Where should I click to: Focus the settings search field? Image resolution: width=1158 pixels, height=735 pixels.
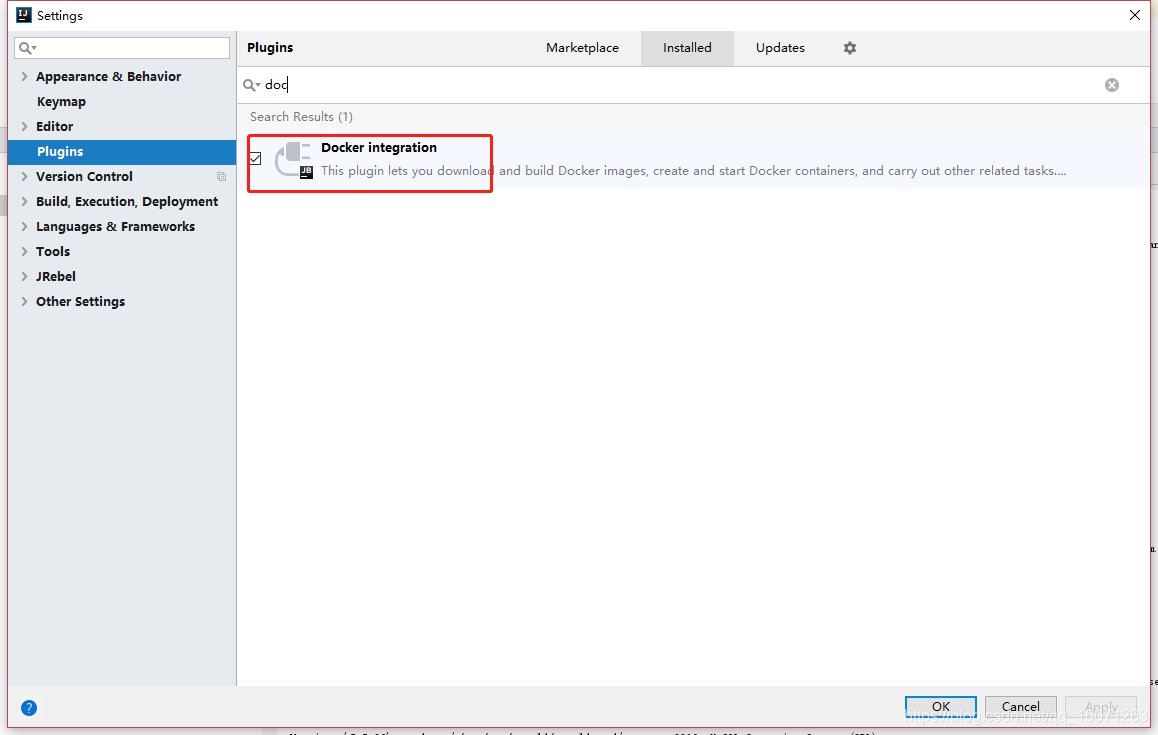(122, 48)
